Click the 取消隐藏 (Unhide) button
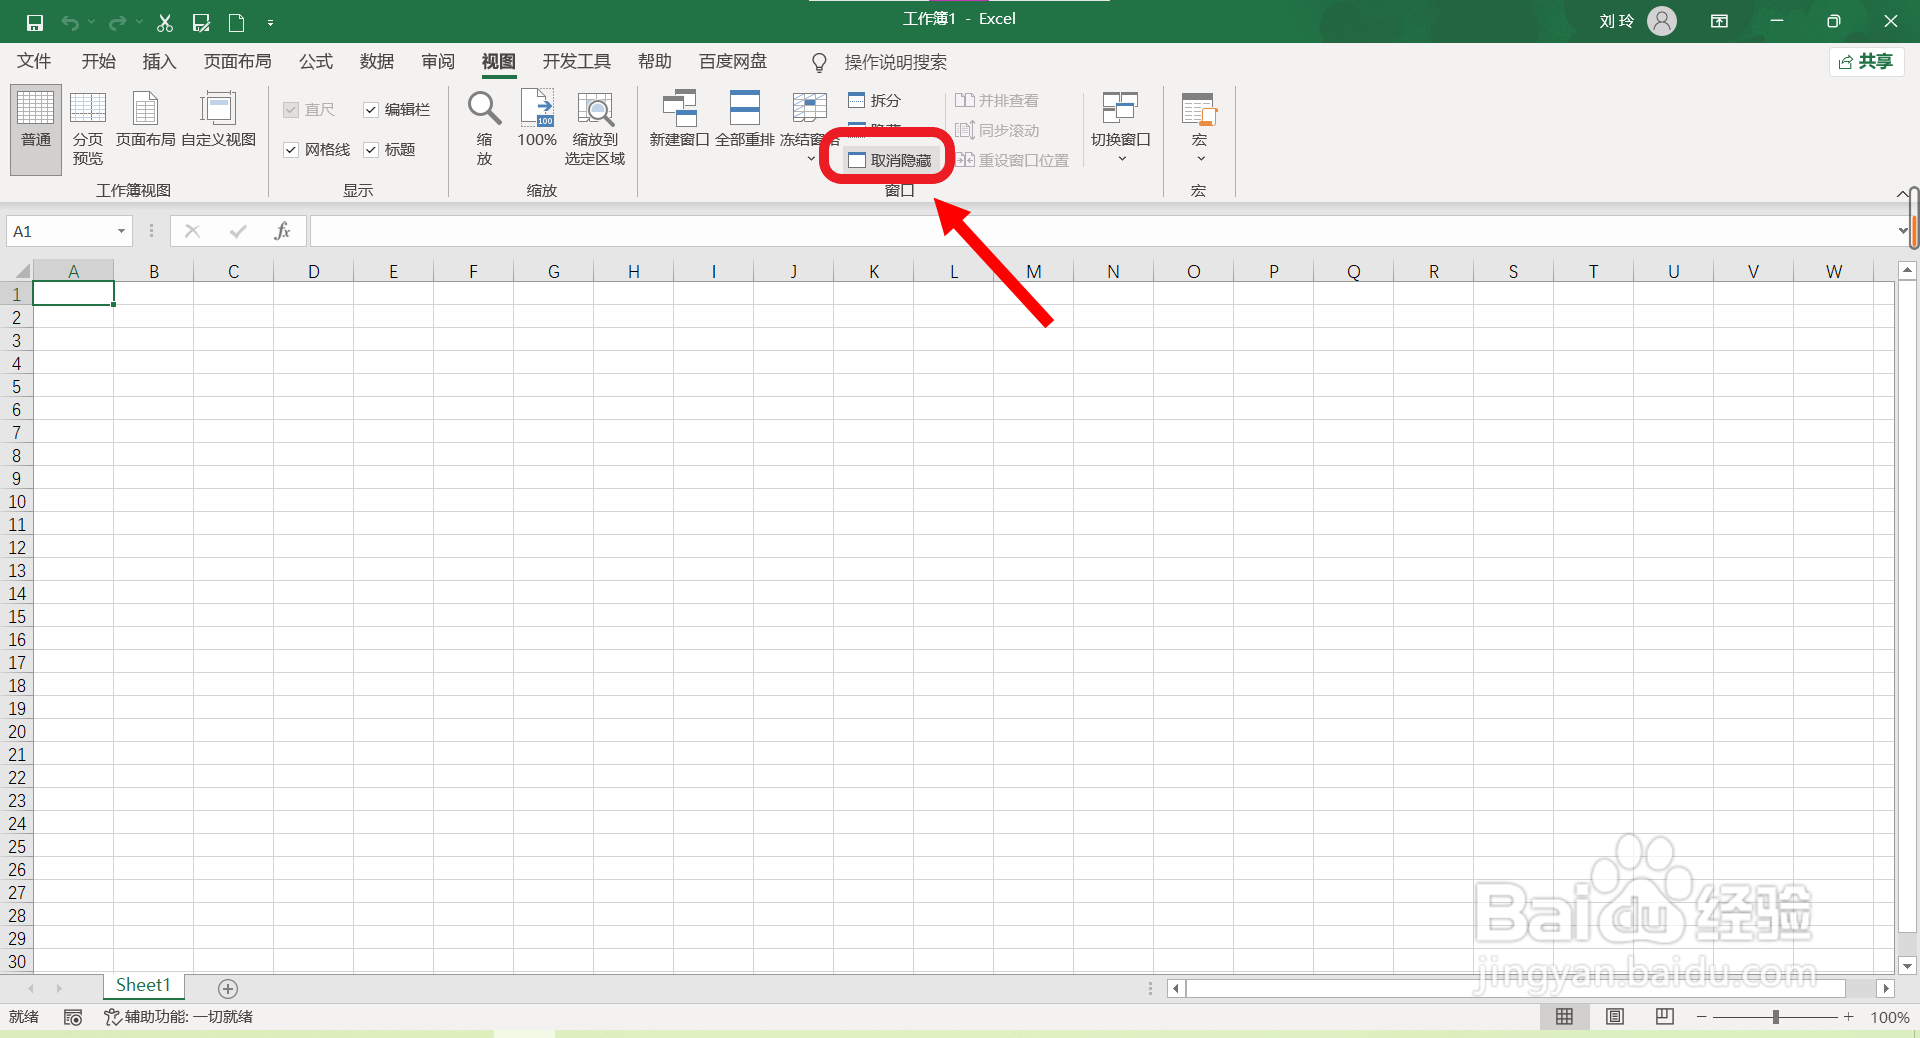 pyautogui.click(x=889, y=160)
